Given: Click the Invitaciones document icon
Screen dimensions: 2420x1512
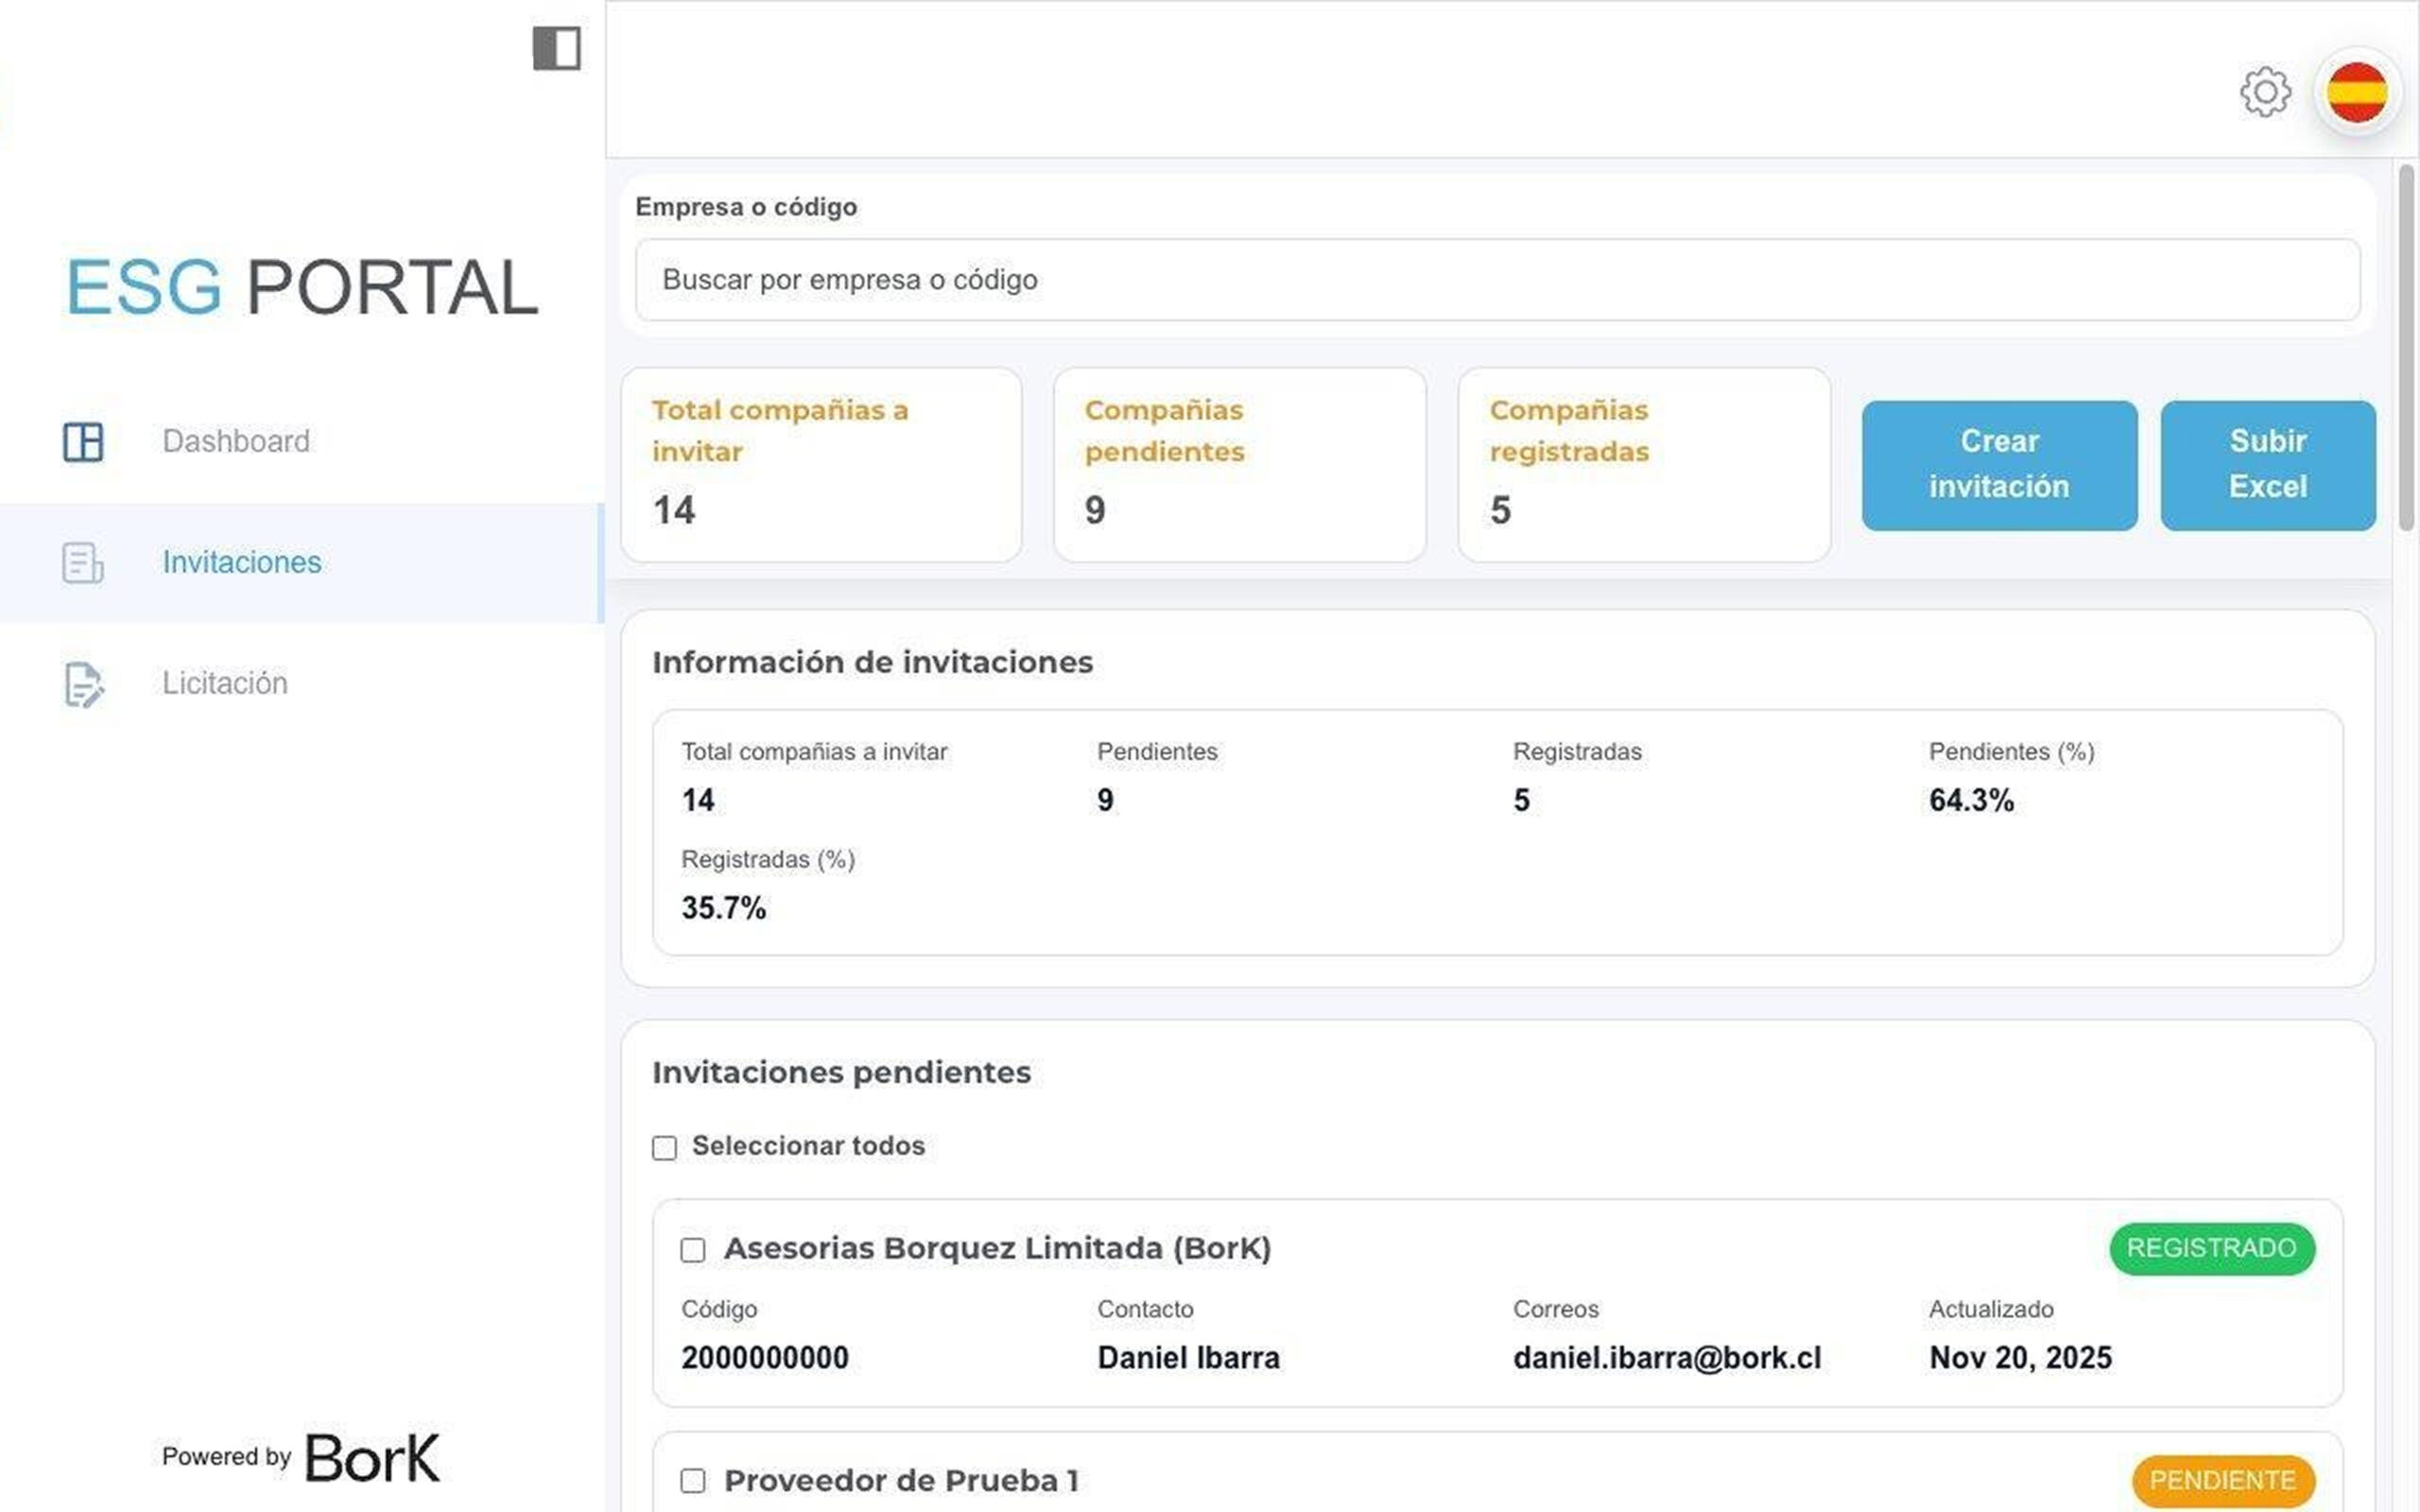Looking at the screenshot, I should 83,562.
